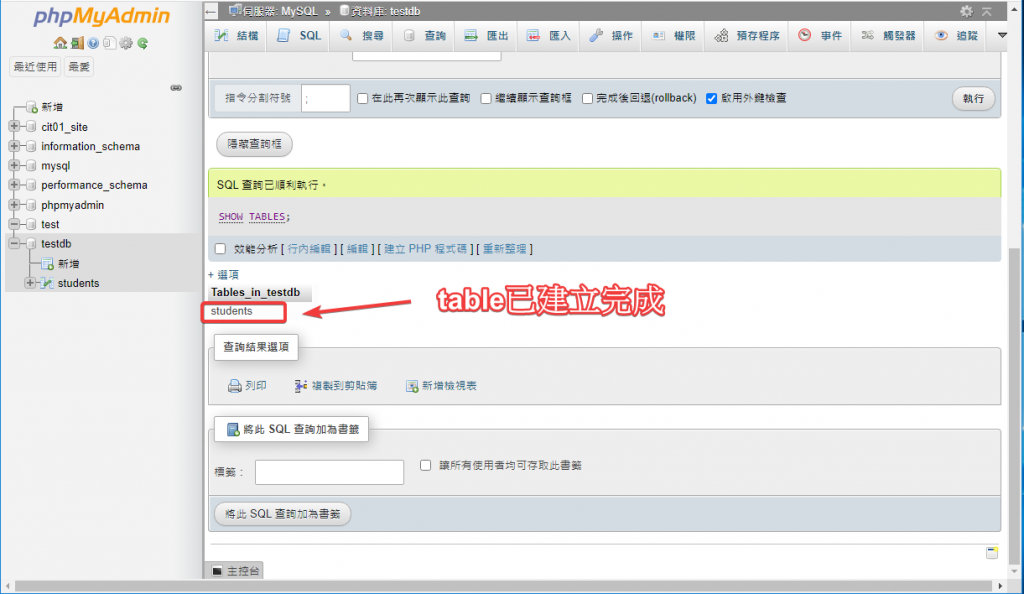1024x594 pixels.
Task: Click the page settings gear at top right
Action: point(966,11)
